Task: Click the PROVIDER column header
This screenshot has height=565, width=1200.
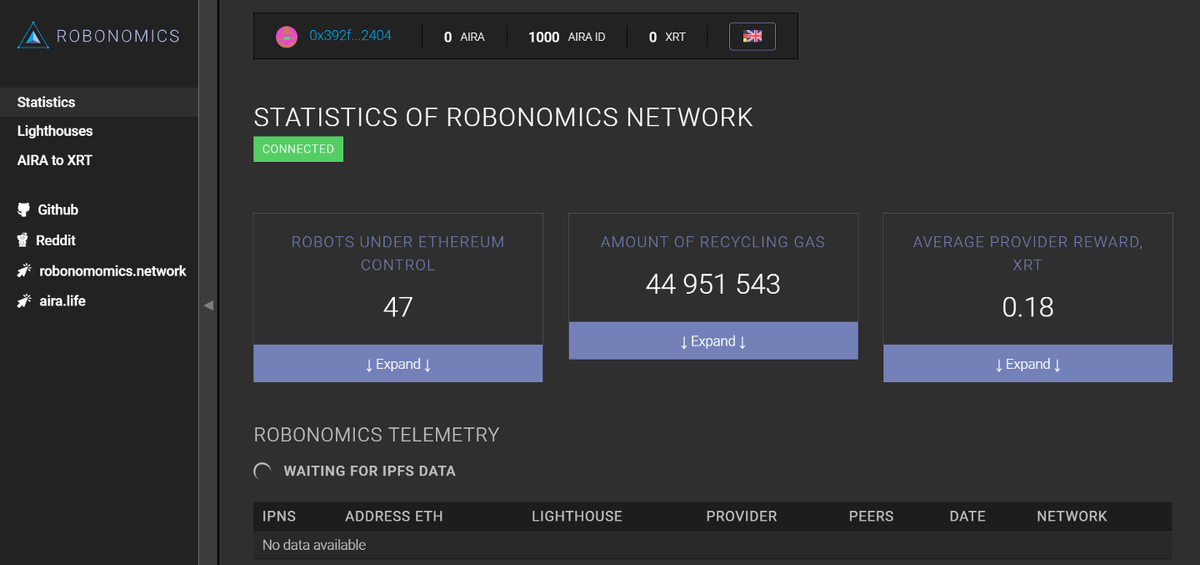Action: (742, 516)
